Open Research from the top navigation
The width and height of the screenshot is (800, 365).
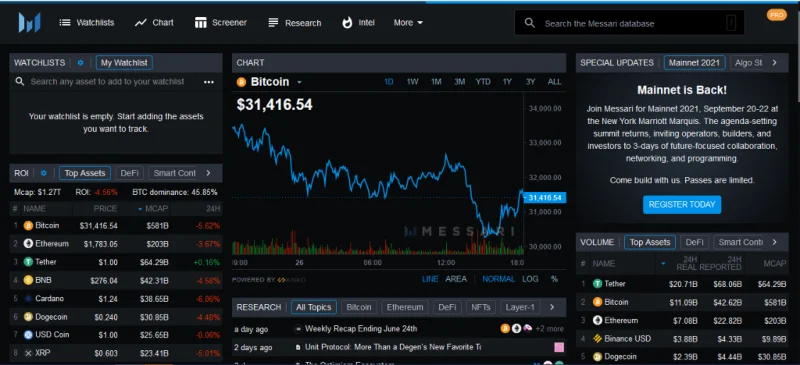294,23
